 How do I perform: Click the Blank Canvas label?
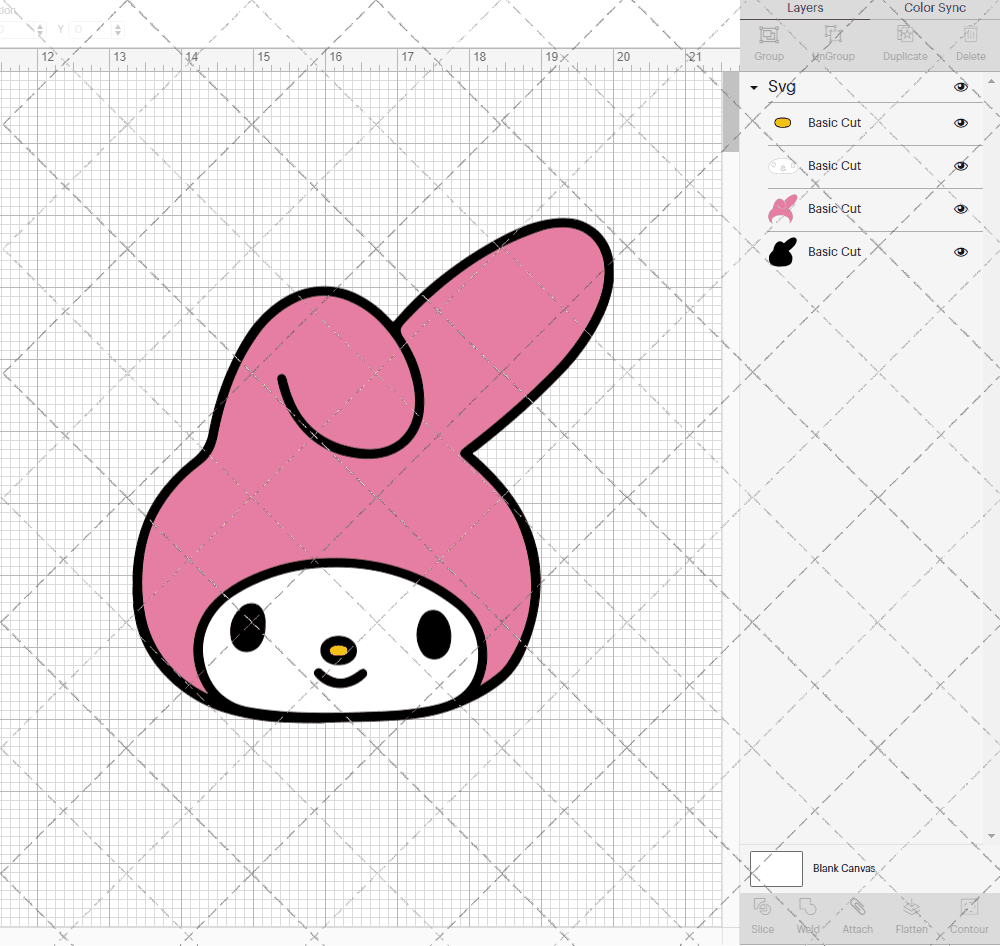pos(844,868)
